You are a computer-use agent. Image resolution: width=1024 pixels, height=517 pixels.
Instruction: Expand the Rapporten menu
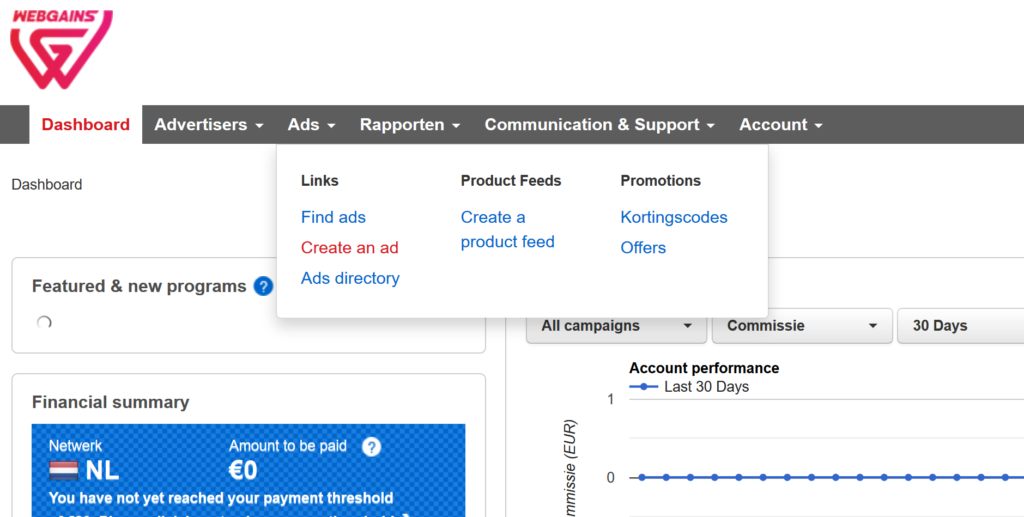click(x=409, y=125)
